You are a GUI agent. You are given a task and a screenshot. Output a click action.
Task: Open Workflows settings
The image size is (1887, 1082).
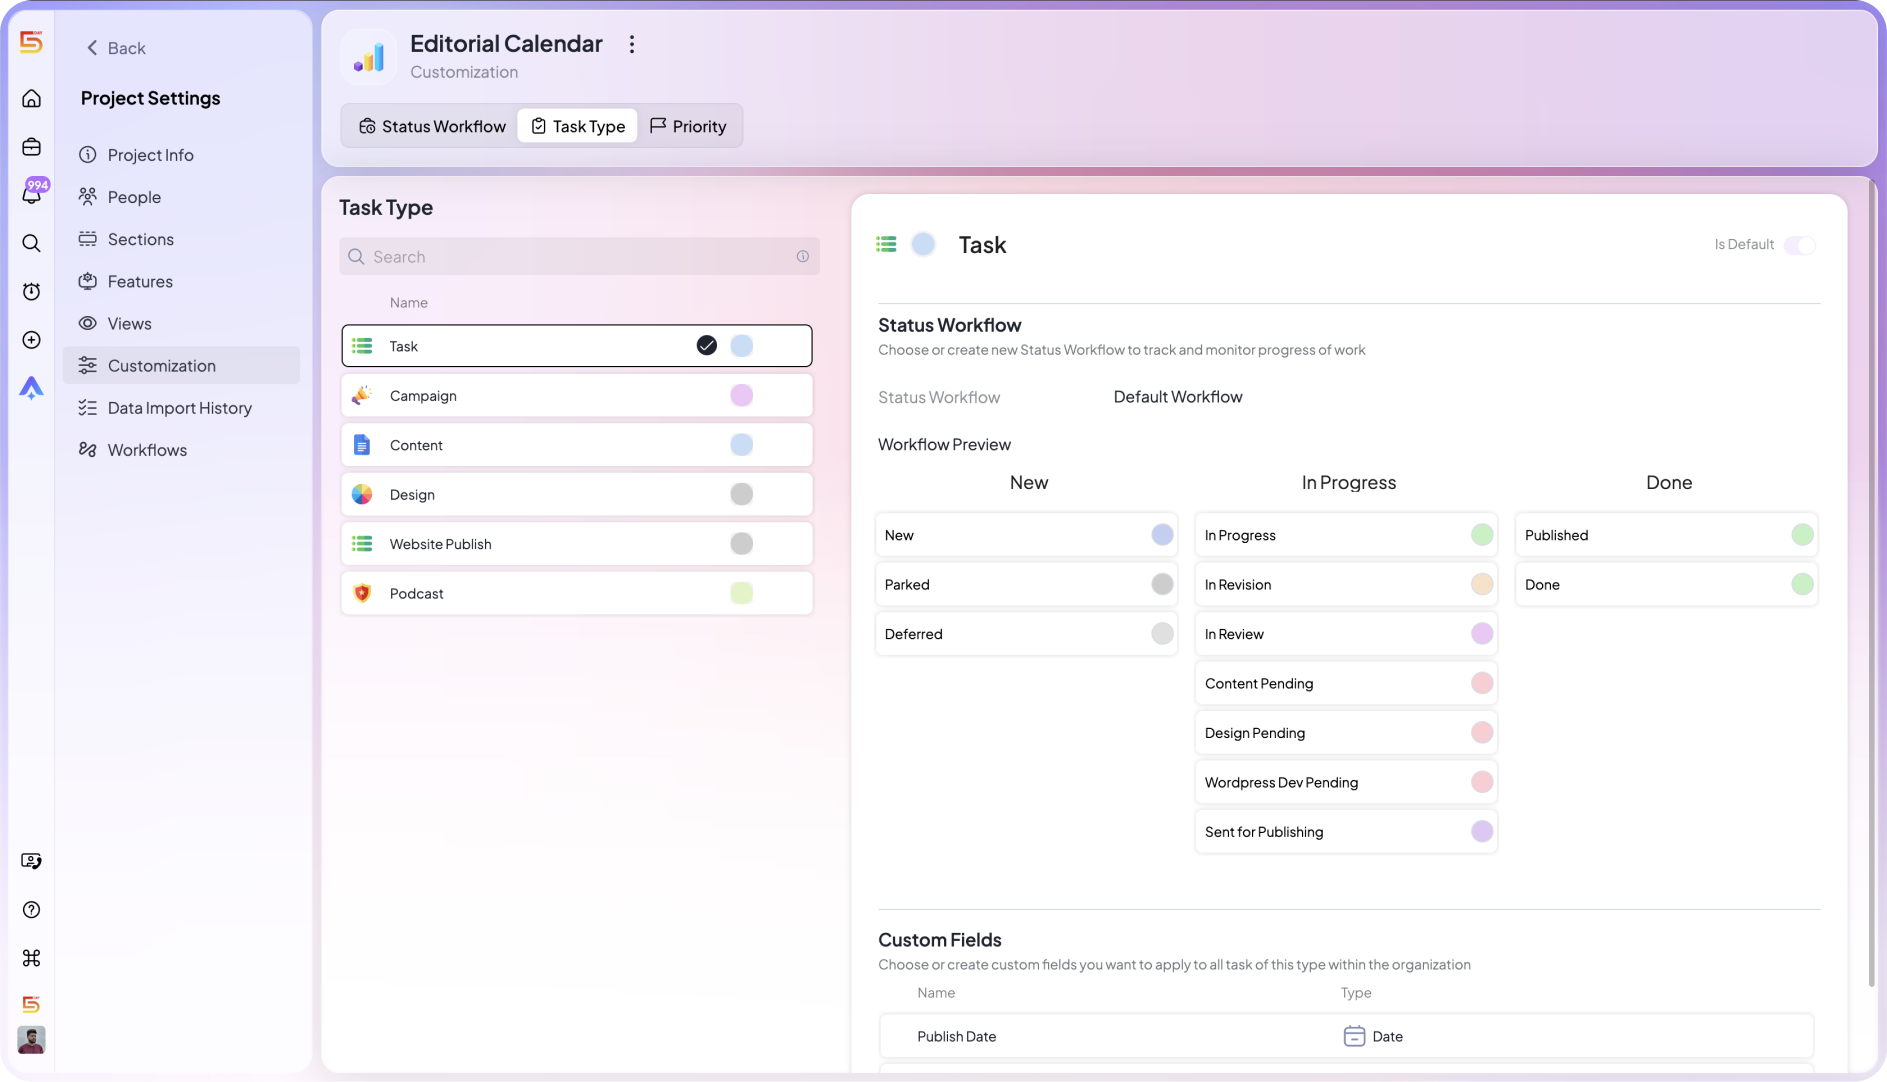181,450
